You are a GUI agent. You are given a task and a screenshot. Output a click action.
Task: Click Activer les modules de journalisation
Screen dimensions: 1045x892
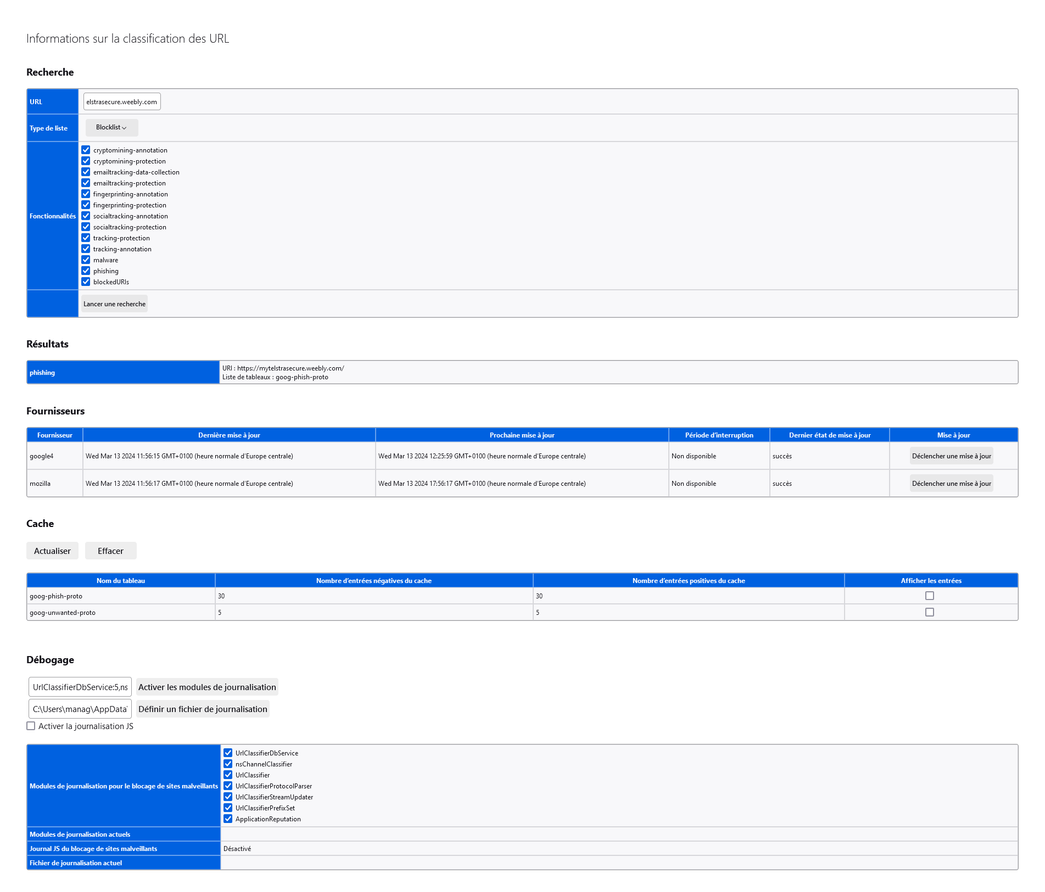tap(207, 687)
